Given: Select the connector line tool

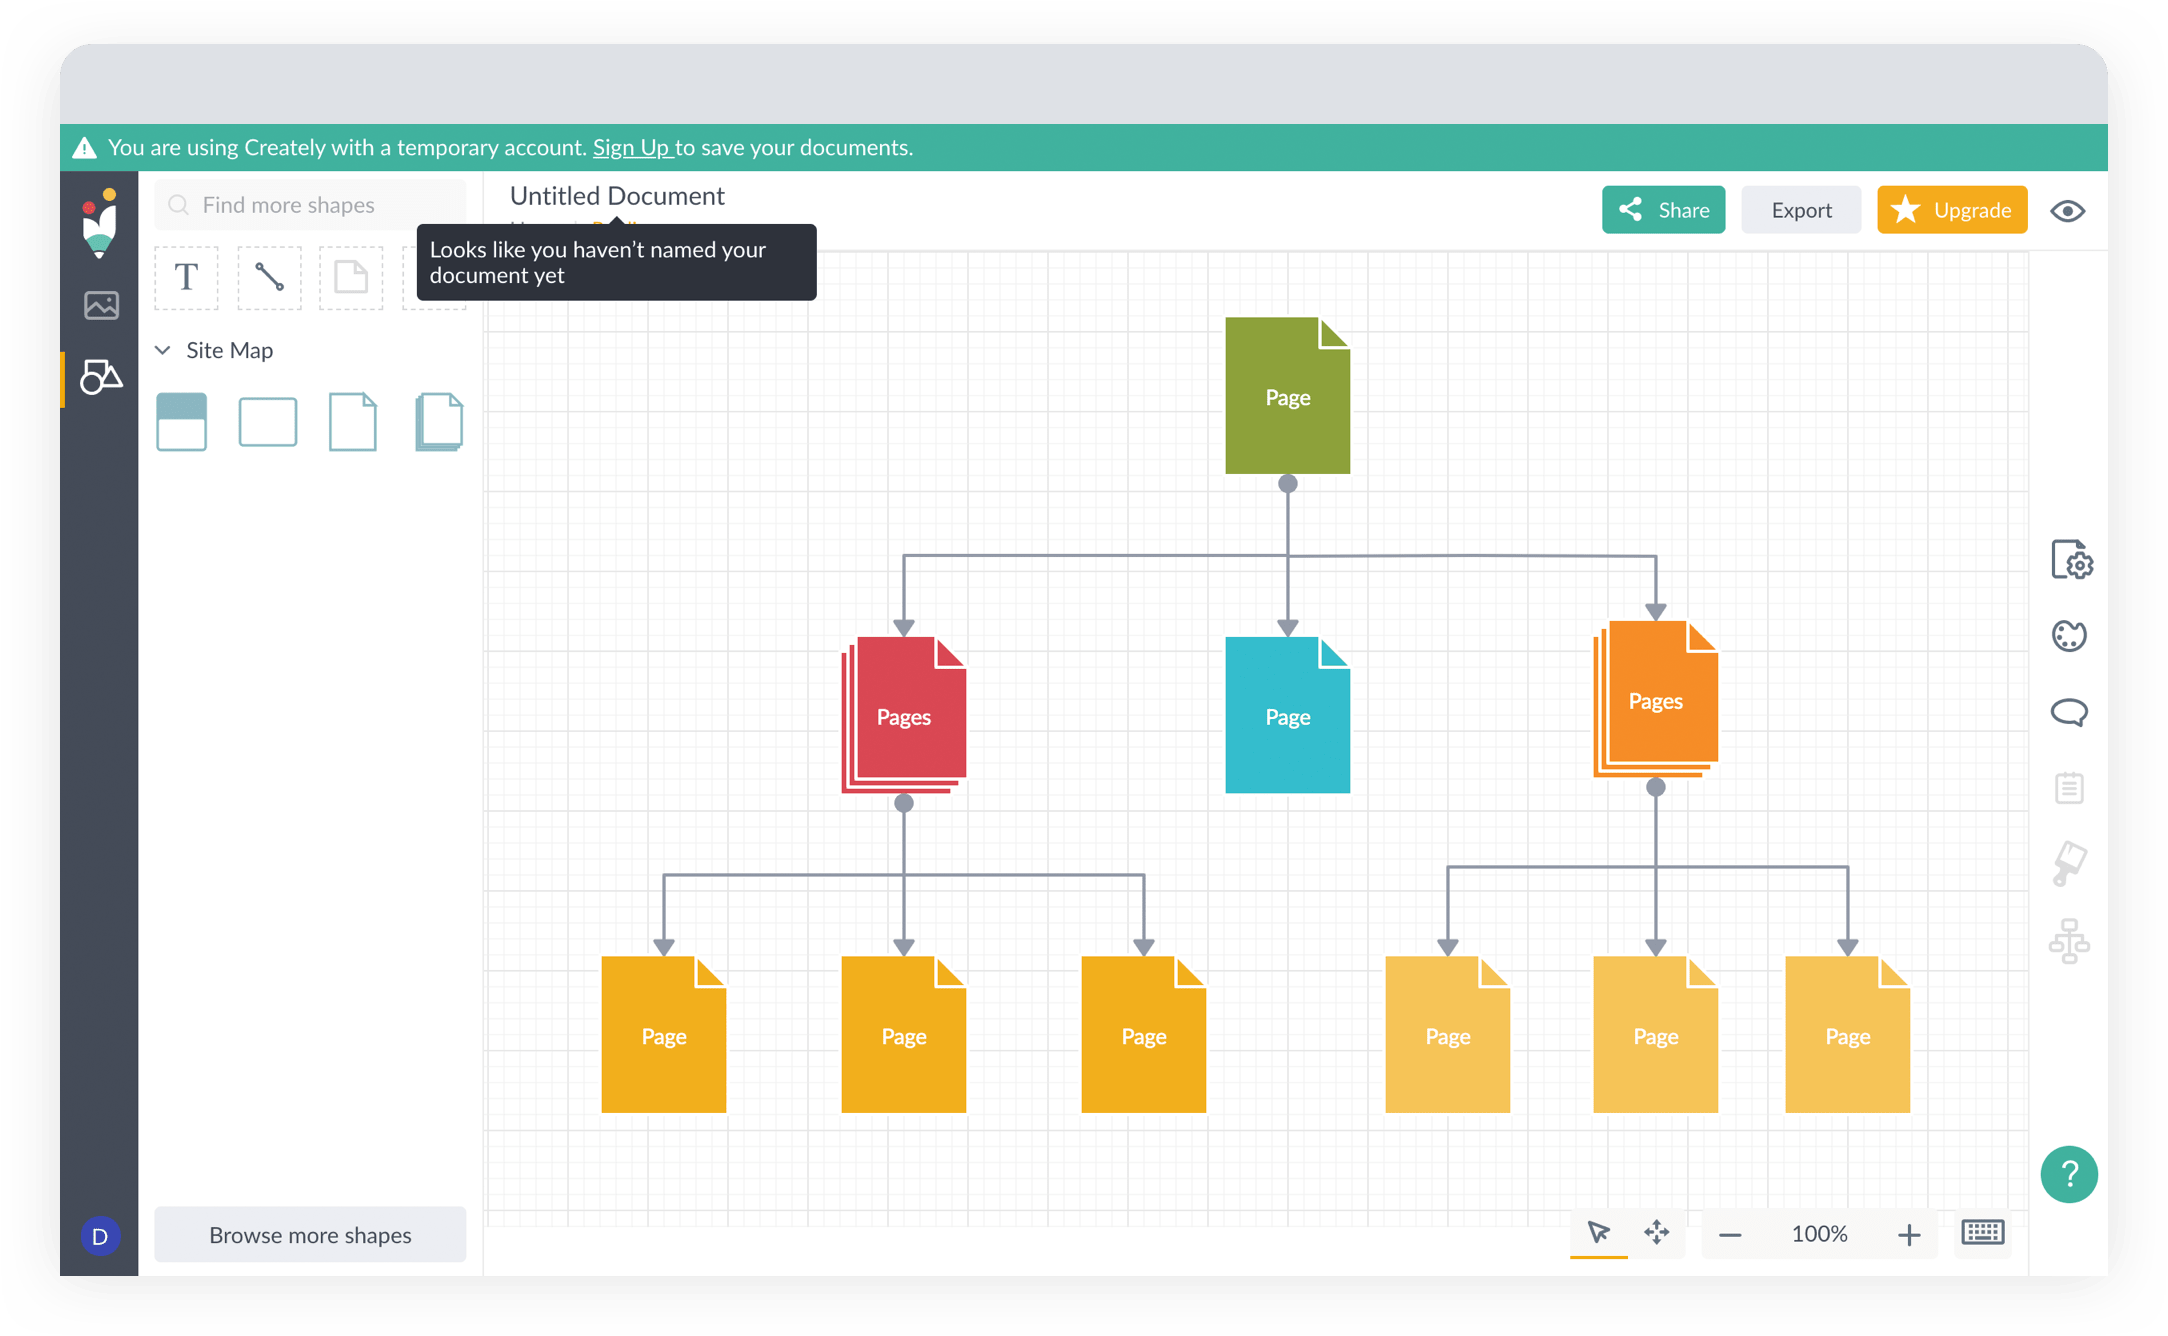Looking at the screenshot, I should tap(269, 277).
